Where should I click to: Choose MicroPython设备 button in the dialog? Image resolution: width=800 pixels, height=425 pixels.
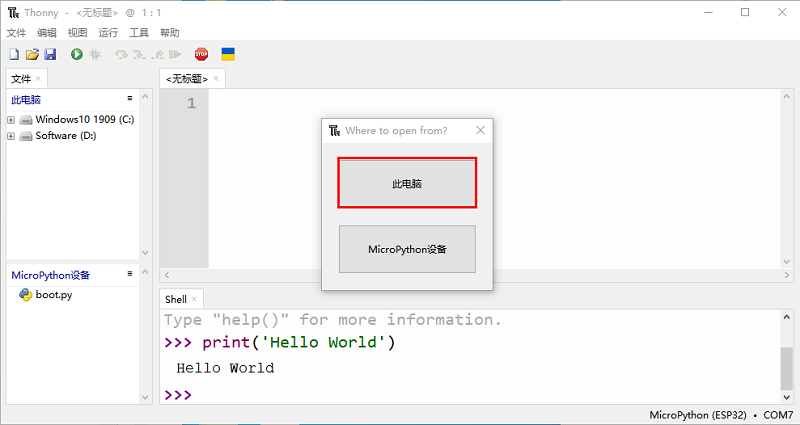tap(407, 249)
